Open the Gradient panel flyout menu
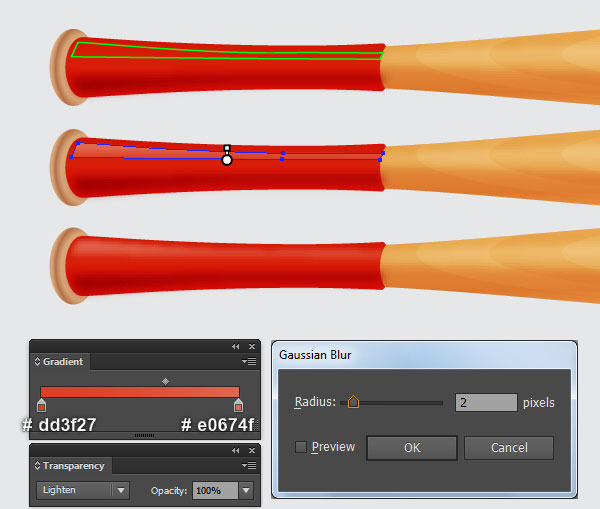 point(249,361)
